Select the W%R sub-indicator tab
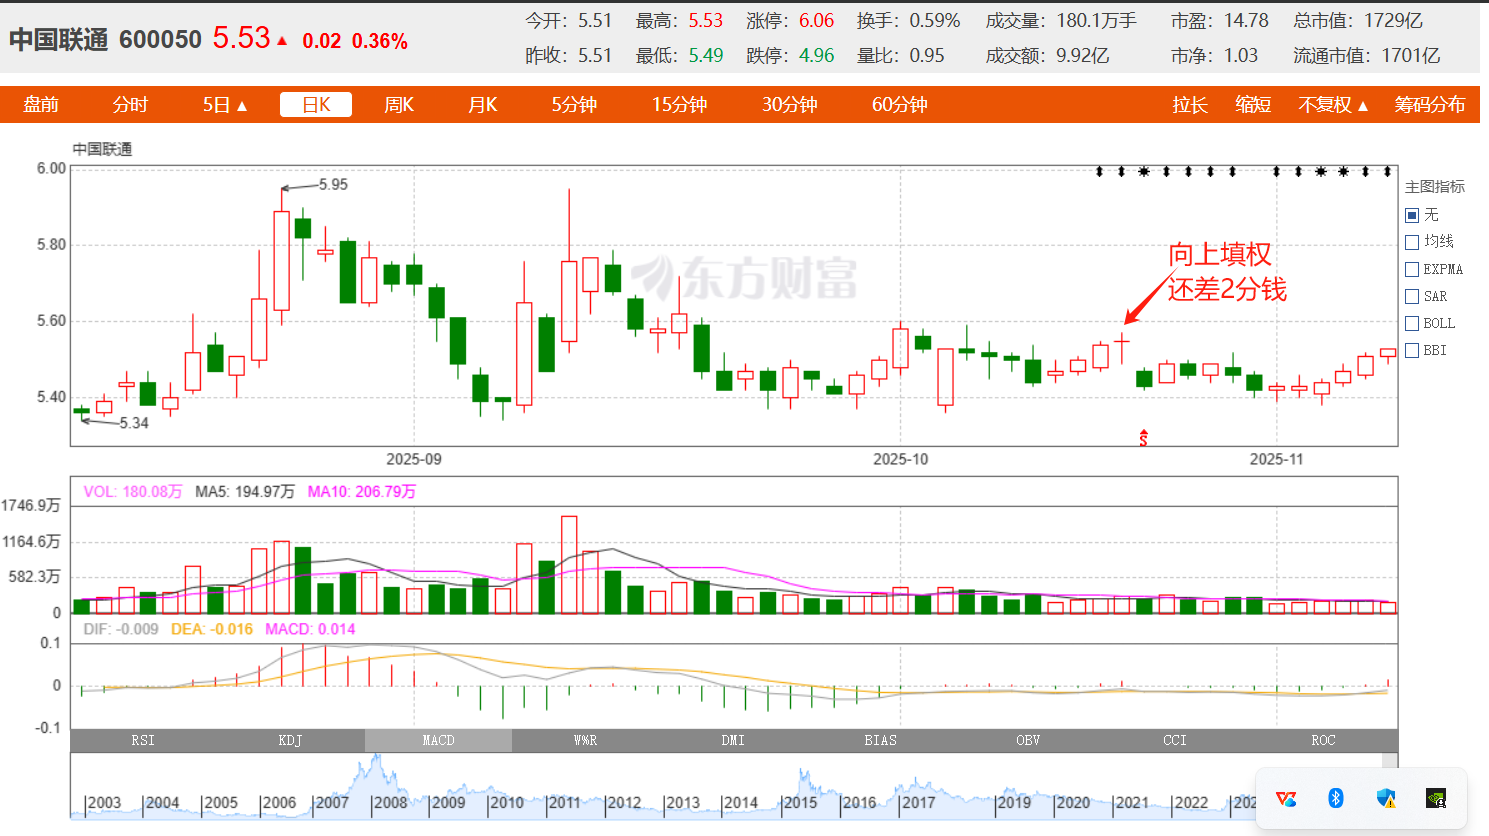This screenshot has width=1489, height=836. click(586, 740)
